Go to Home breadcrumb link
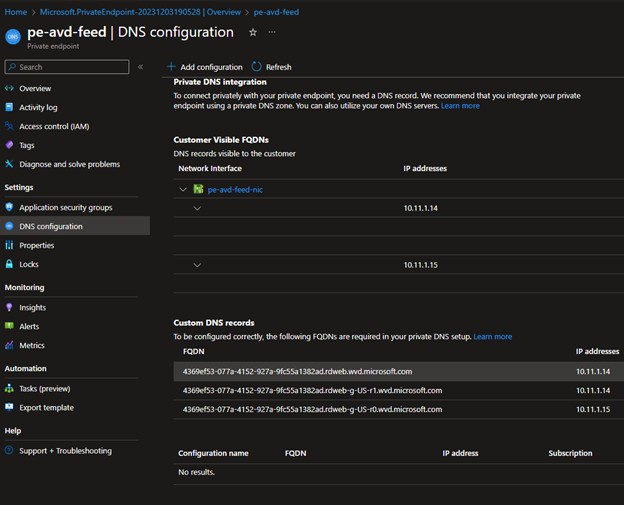The height and width of the screenshot is (505, 624). click(x=16, y=12)
